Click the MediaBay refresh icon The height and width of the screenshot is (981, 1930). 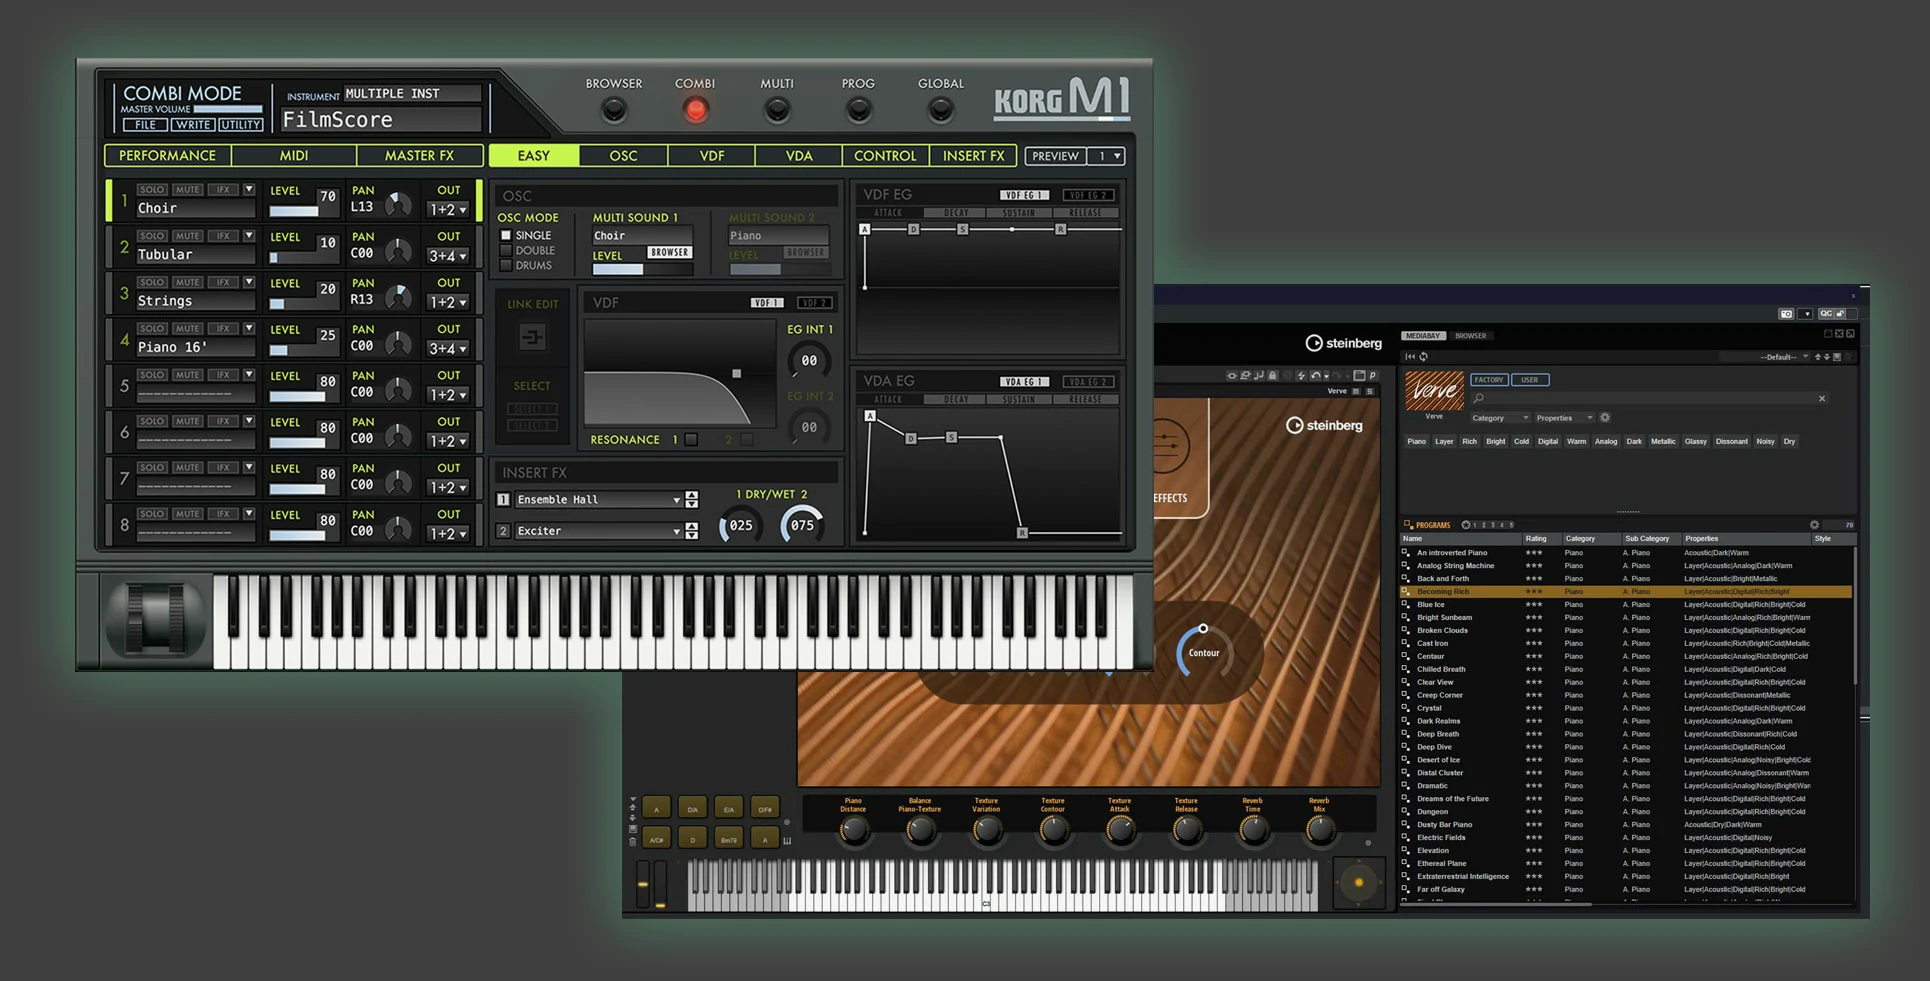pyautogui.click(x=1423, y=357)
